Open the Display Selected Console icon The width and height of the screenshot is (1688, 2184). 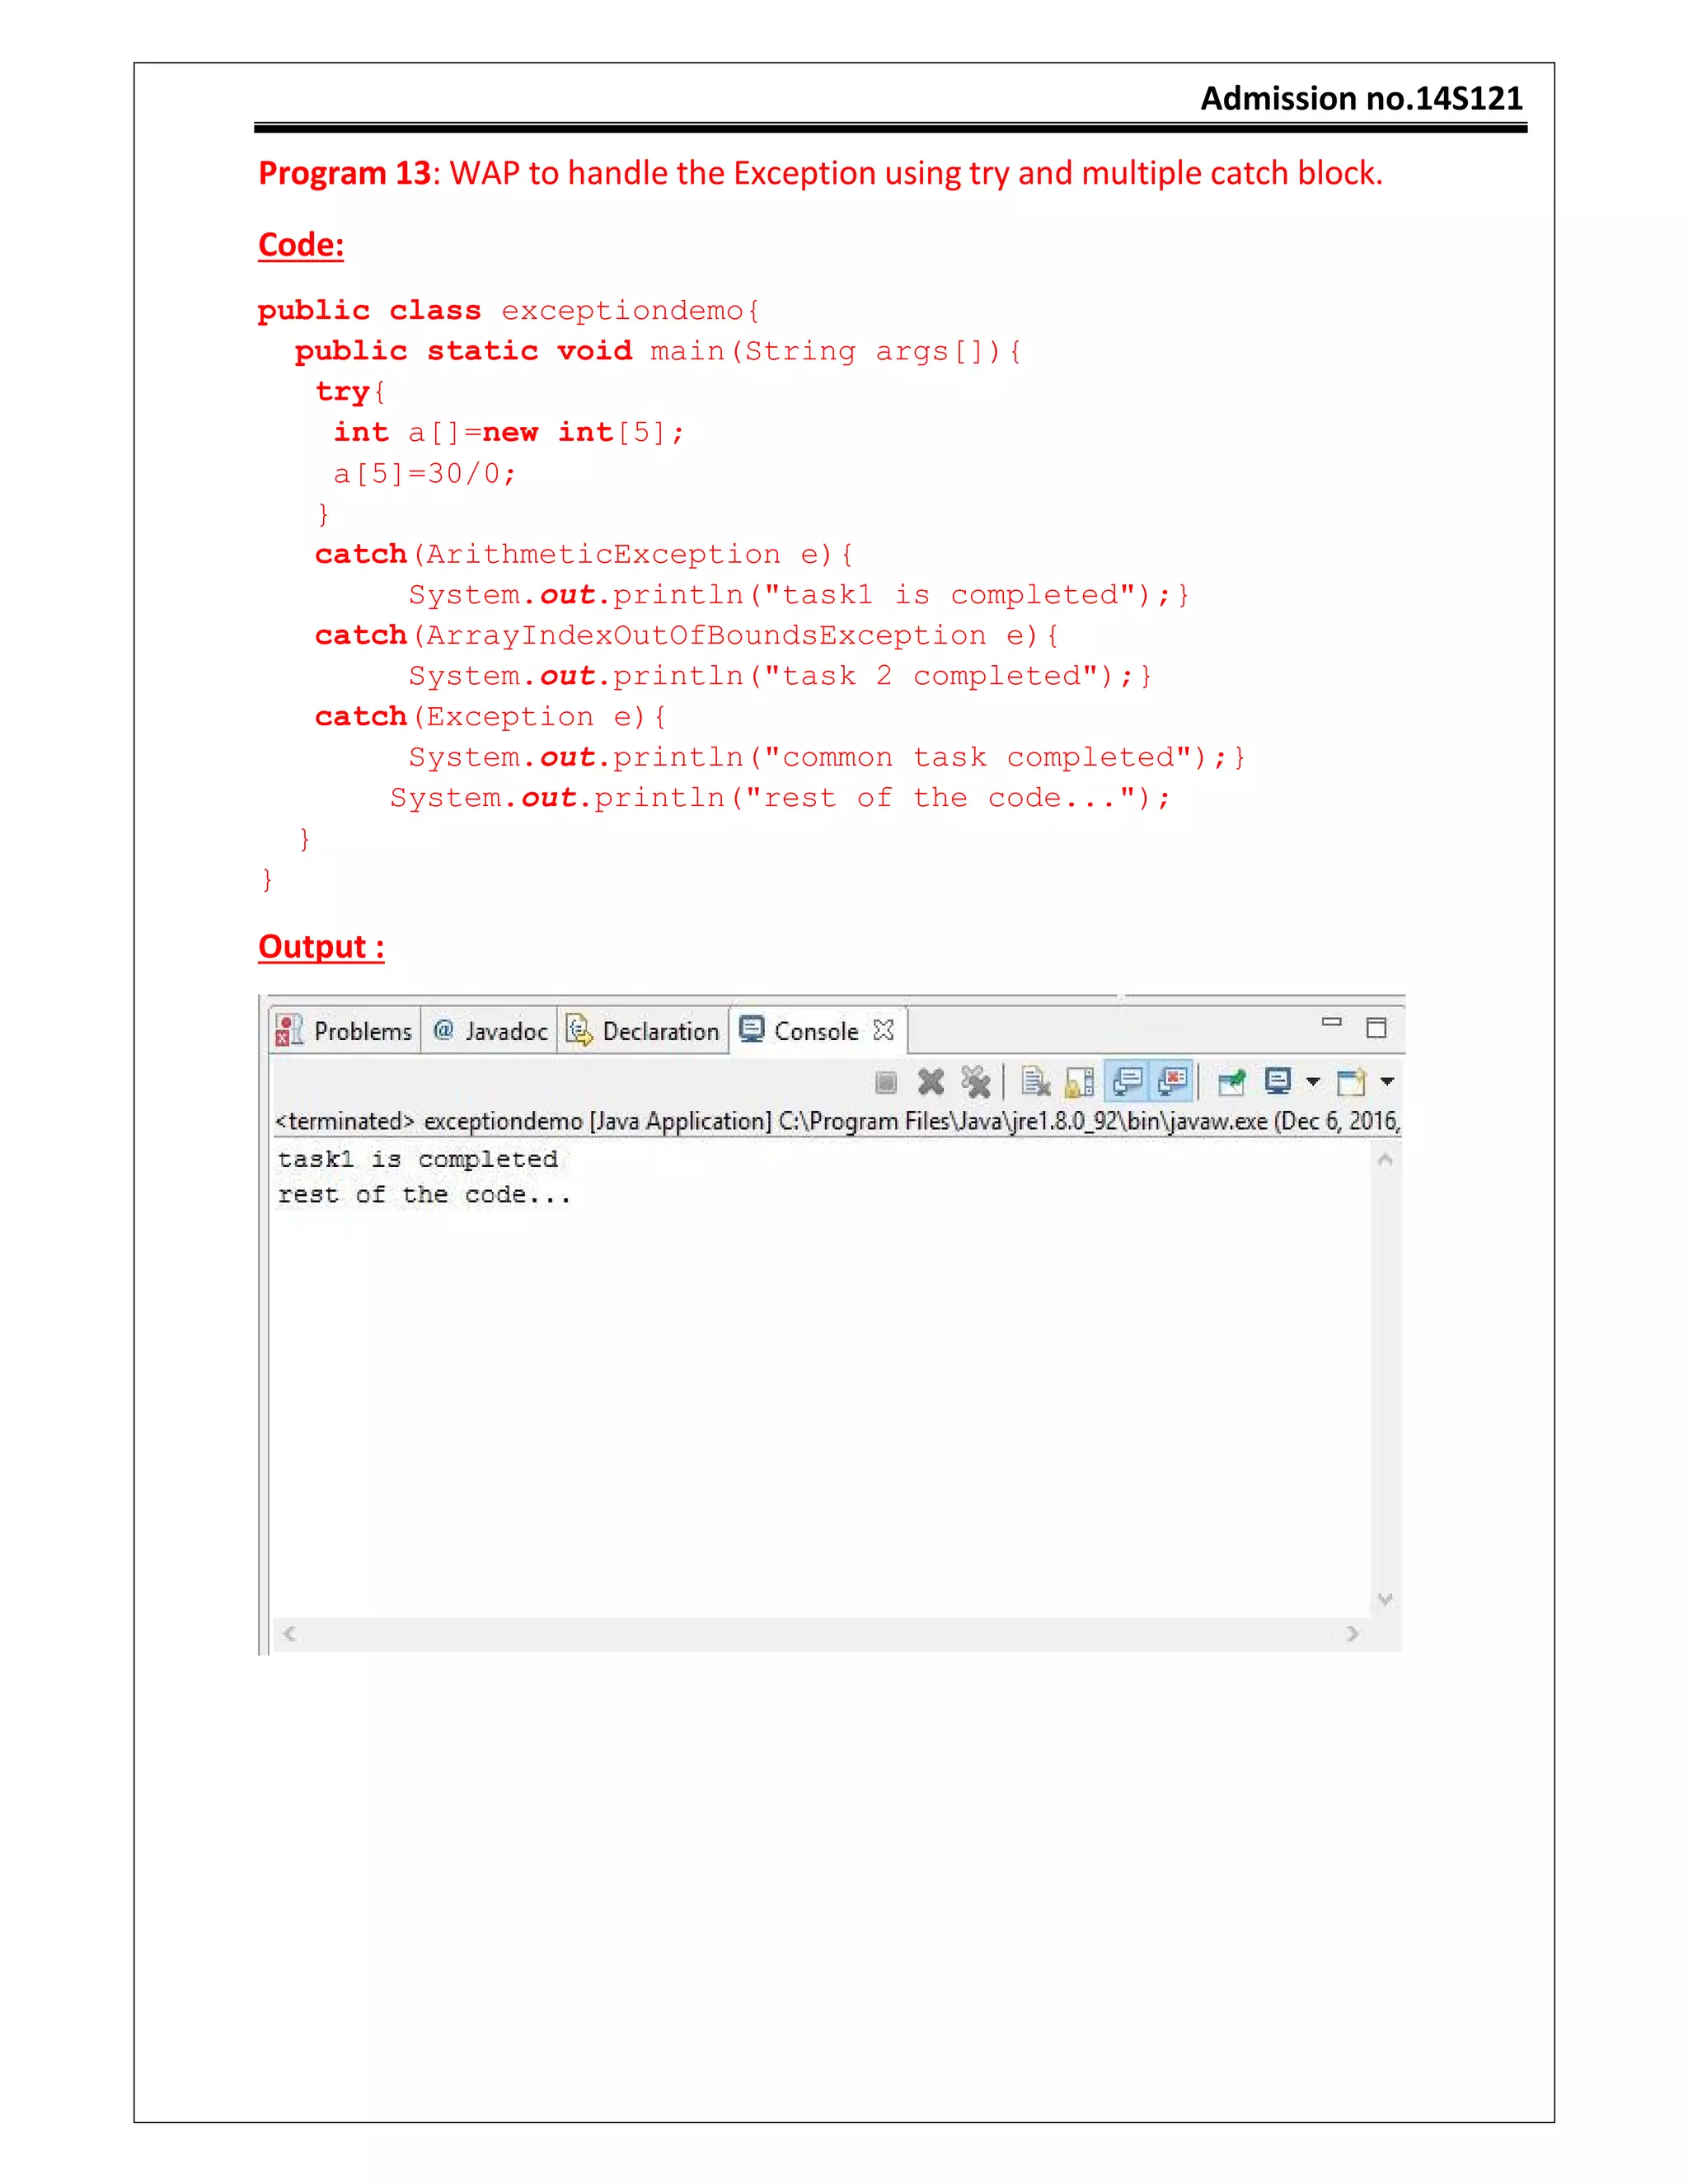(1277, 1081)
